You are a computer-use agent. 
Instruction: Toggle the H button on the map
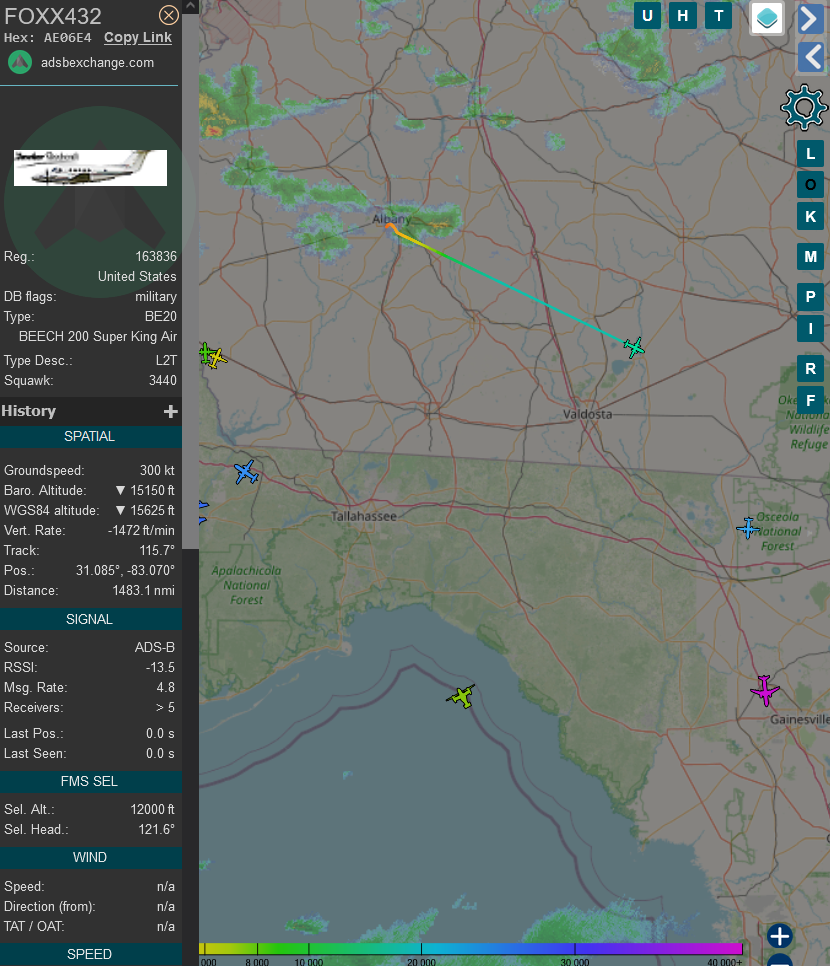coord(683,15)
